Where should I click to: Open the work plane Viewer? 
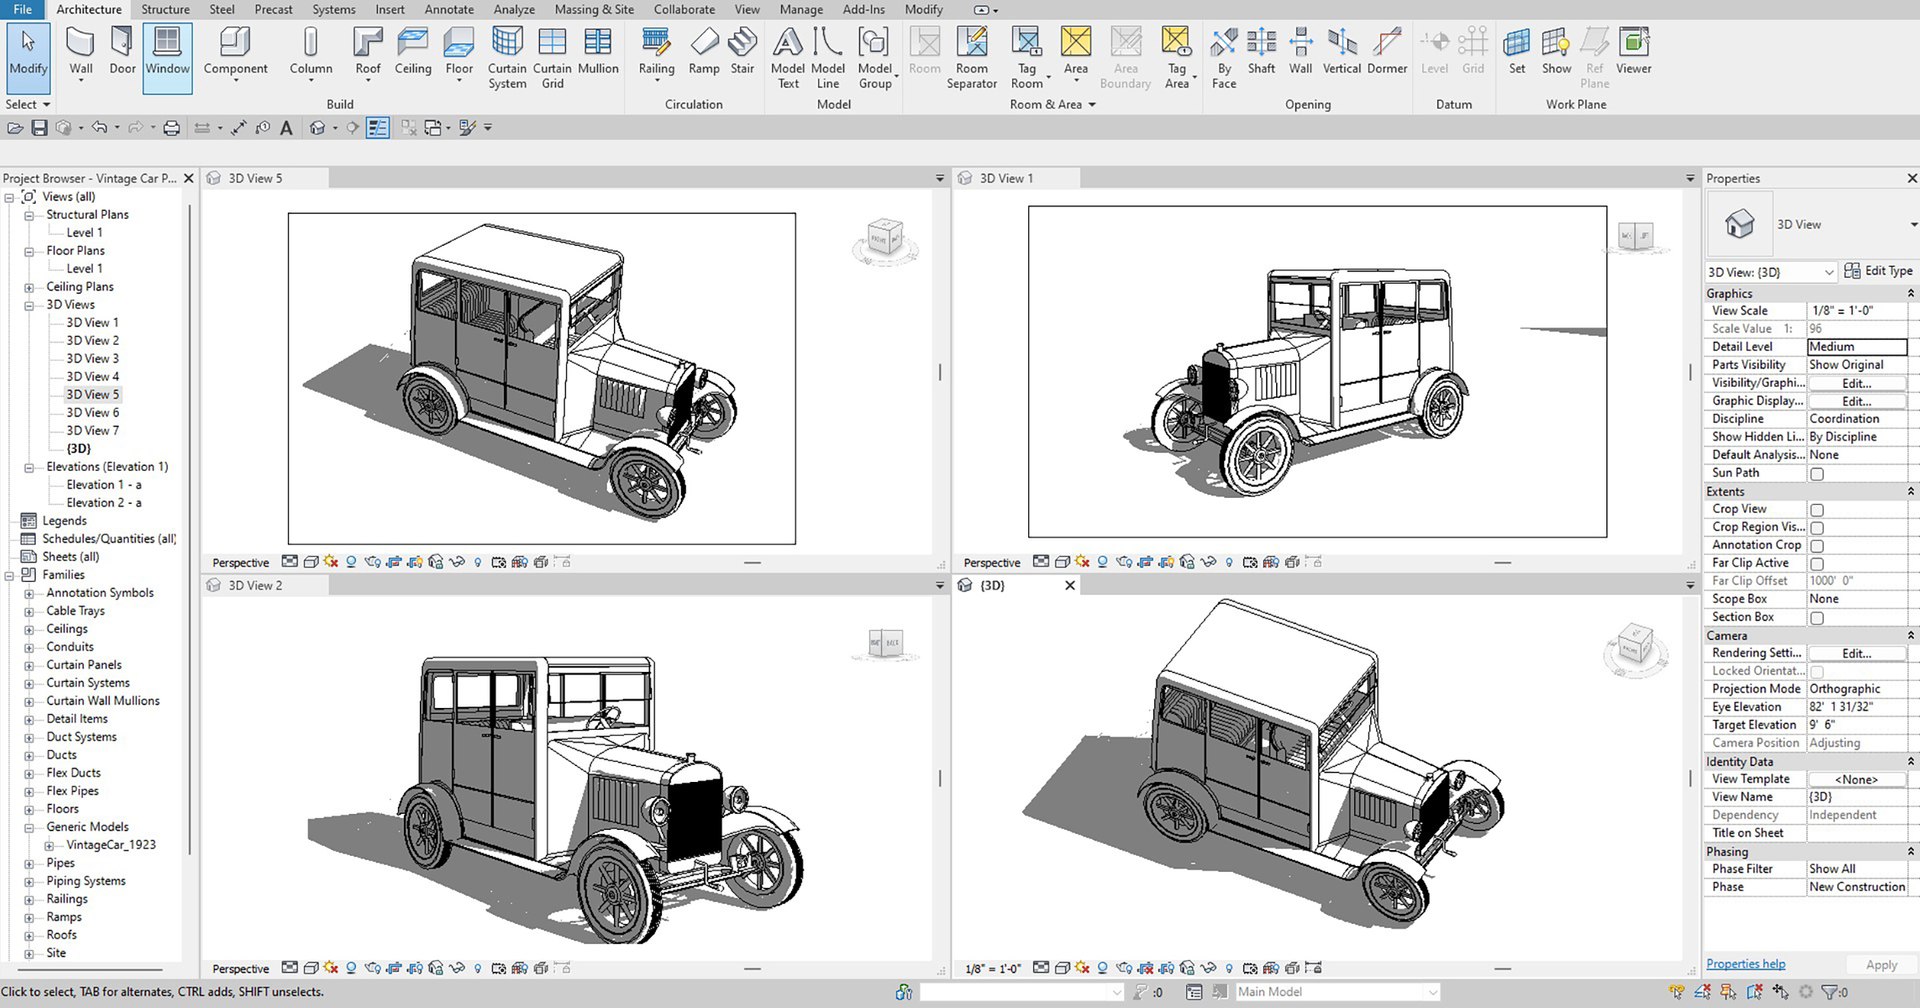(1633, 52)
